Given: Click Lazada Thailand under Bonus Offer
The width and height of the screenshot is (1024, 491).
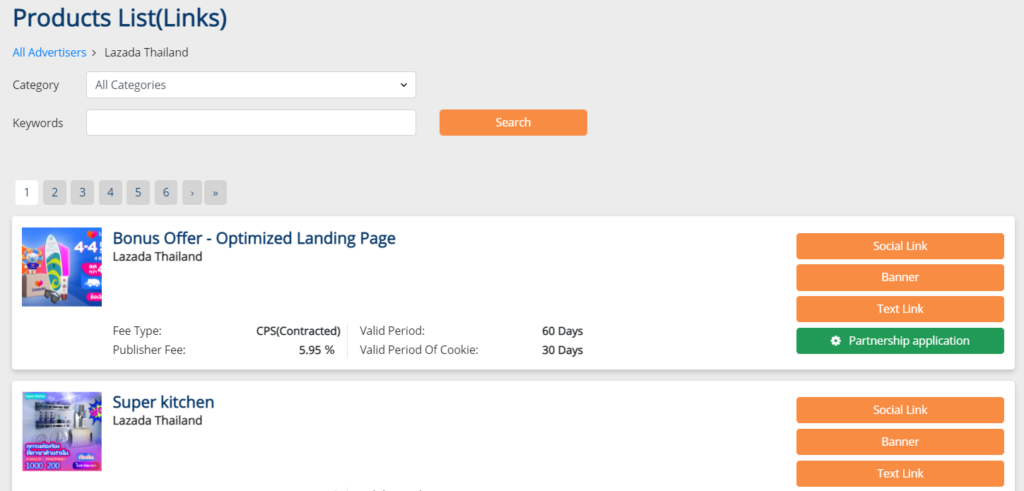Looking at the screenshot, I should (x=157, y=257).
